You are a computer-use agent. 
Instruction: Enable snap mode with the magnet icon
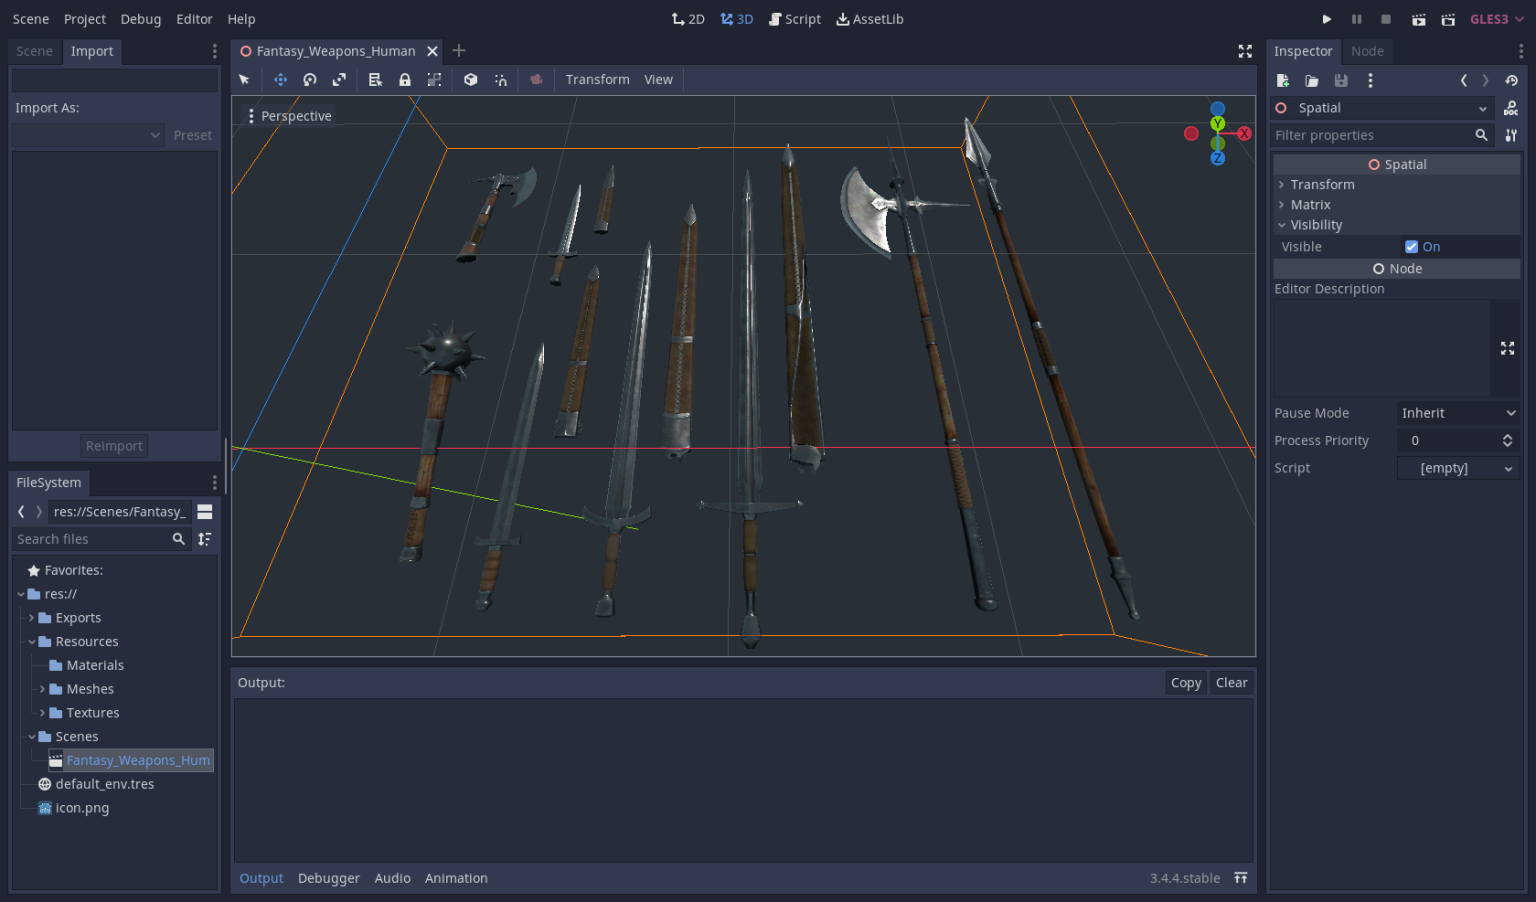501,79
